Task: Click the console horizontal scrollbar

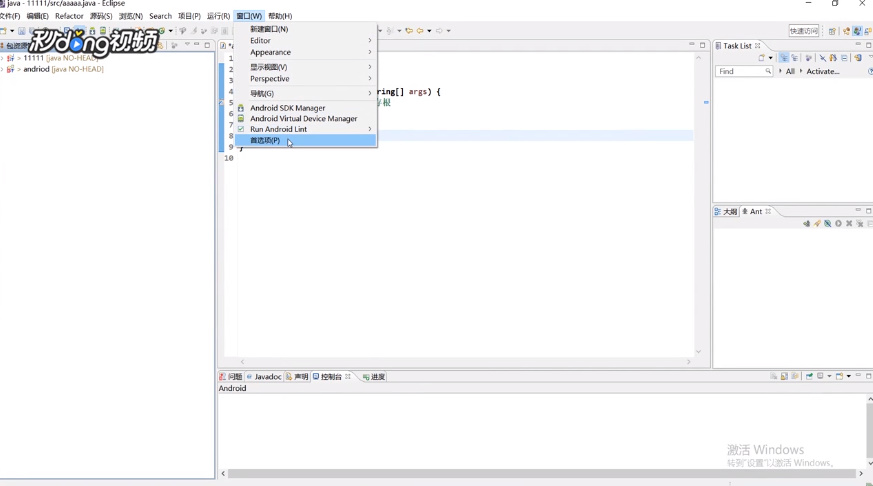Action: click(x=542, y=474)
